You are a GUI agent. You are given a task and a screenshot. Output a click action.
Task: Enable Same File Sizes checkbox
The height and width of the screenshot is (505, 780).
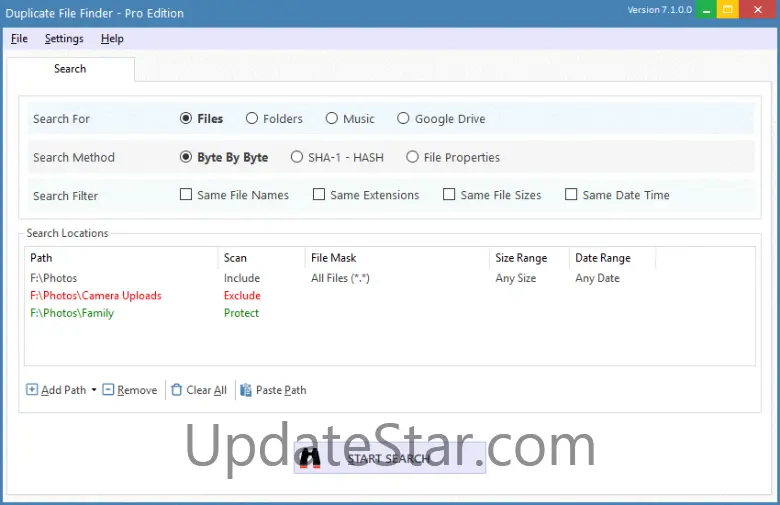[x=449, y=194]
